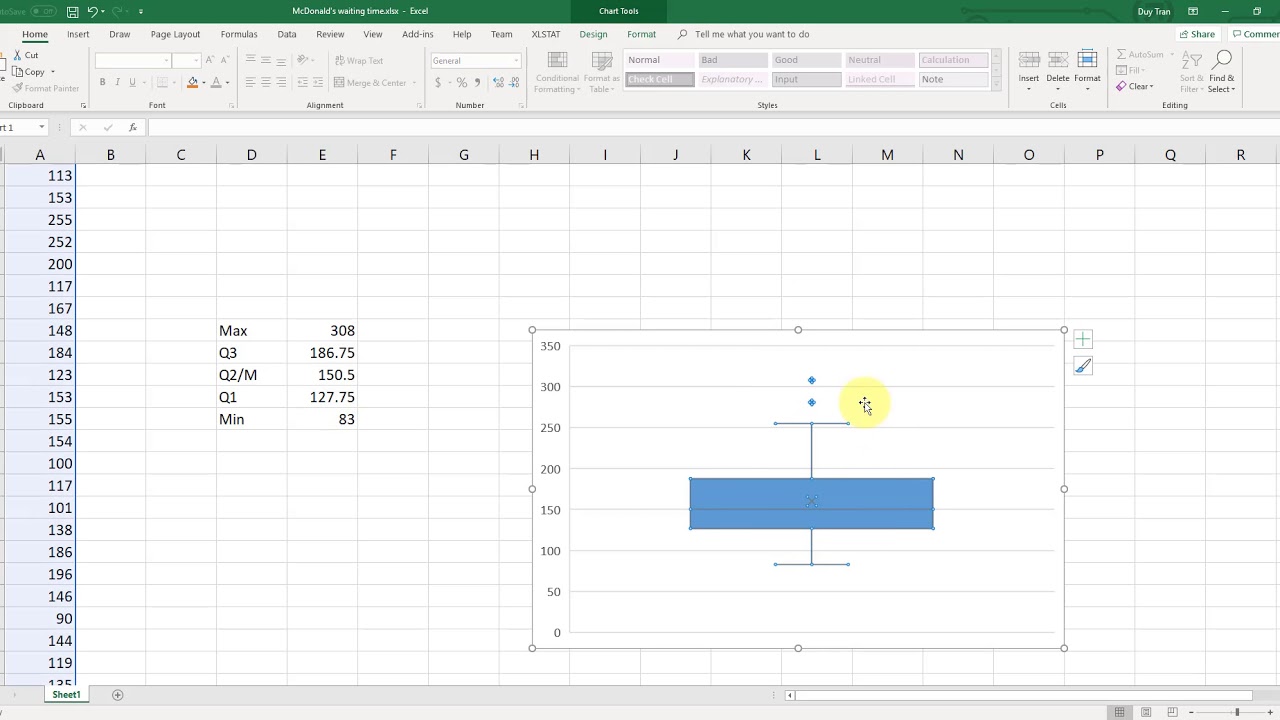
Task: Click the Increase Decimal icon
Action: pyautogui.click(x=497, y=83)
